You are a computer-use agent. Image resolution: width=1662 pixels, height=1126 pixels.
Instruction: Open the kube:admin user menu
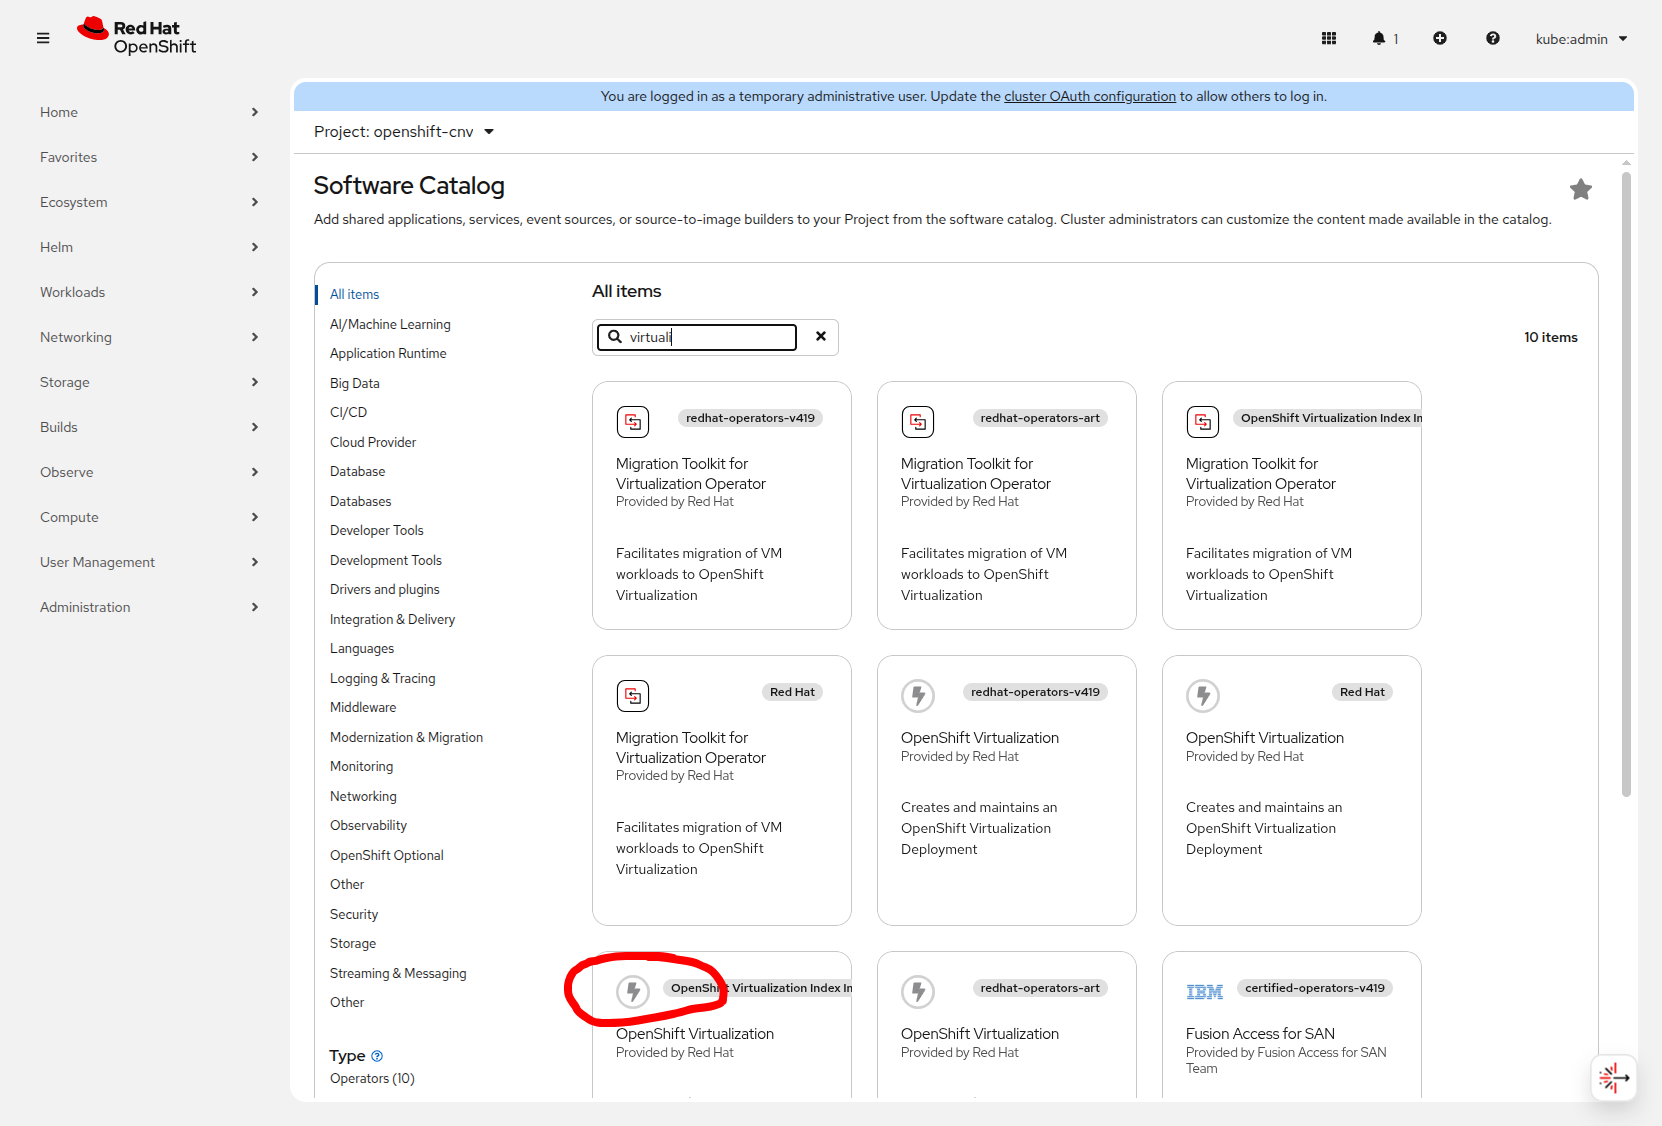1582,39
